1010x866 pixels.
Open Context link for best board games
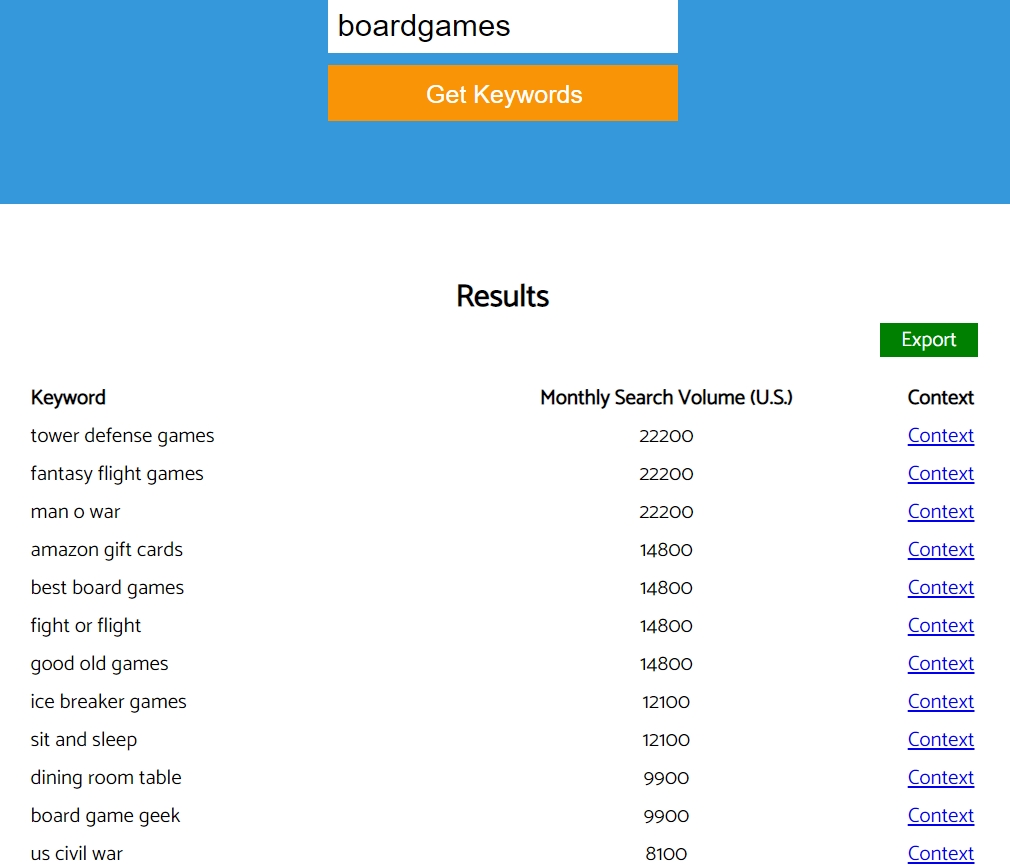point(940,588)
